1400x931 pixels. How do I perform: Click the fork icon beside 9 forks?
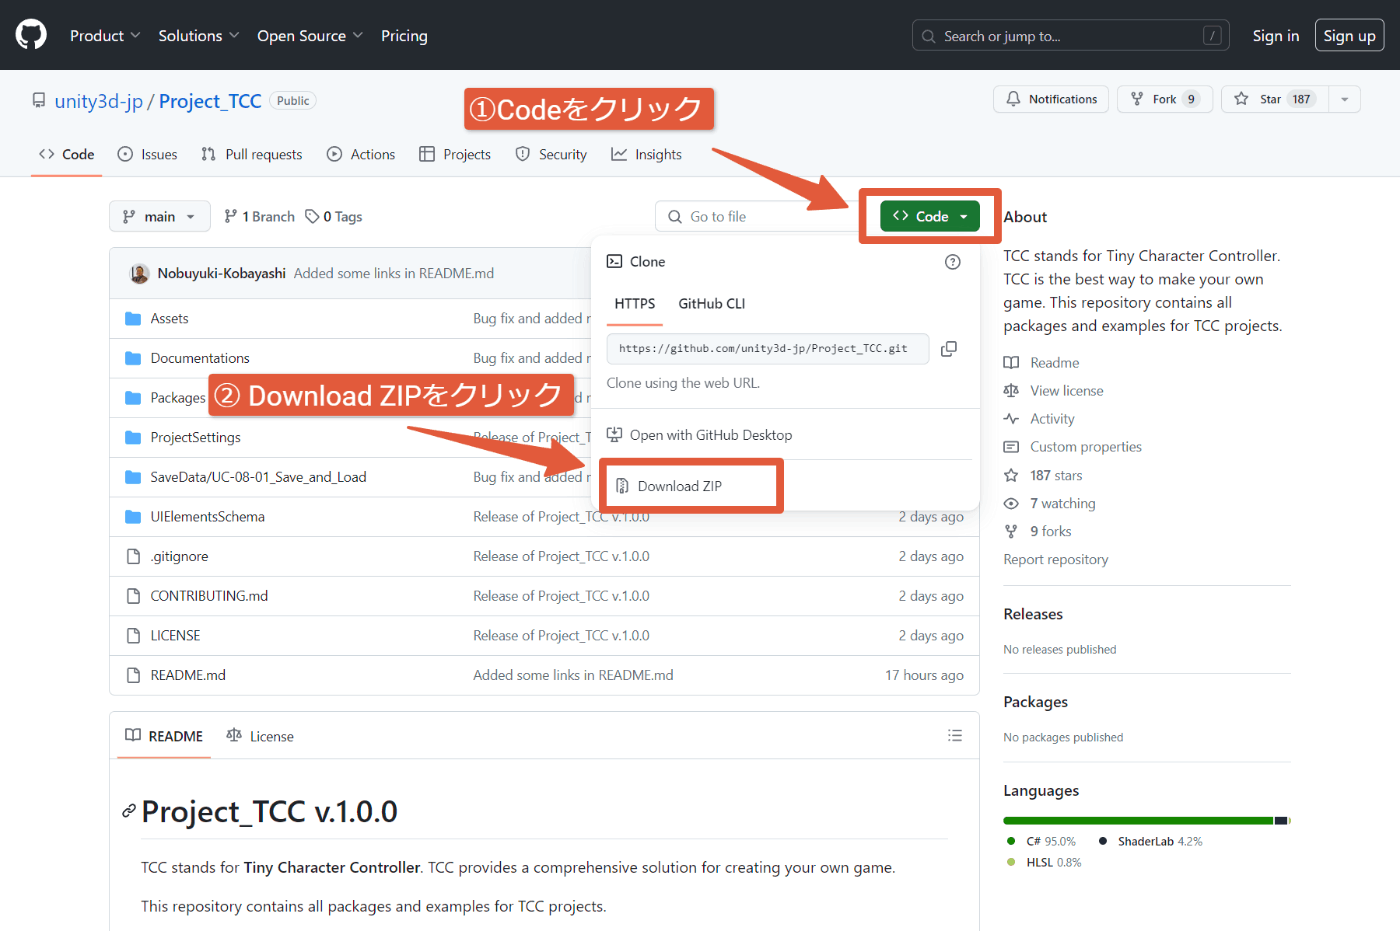(x=1011, y=531)
